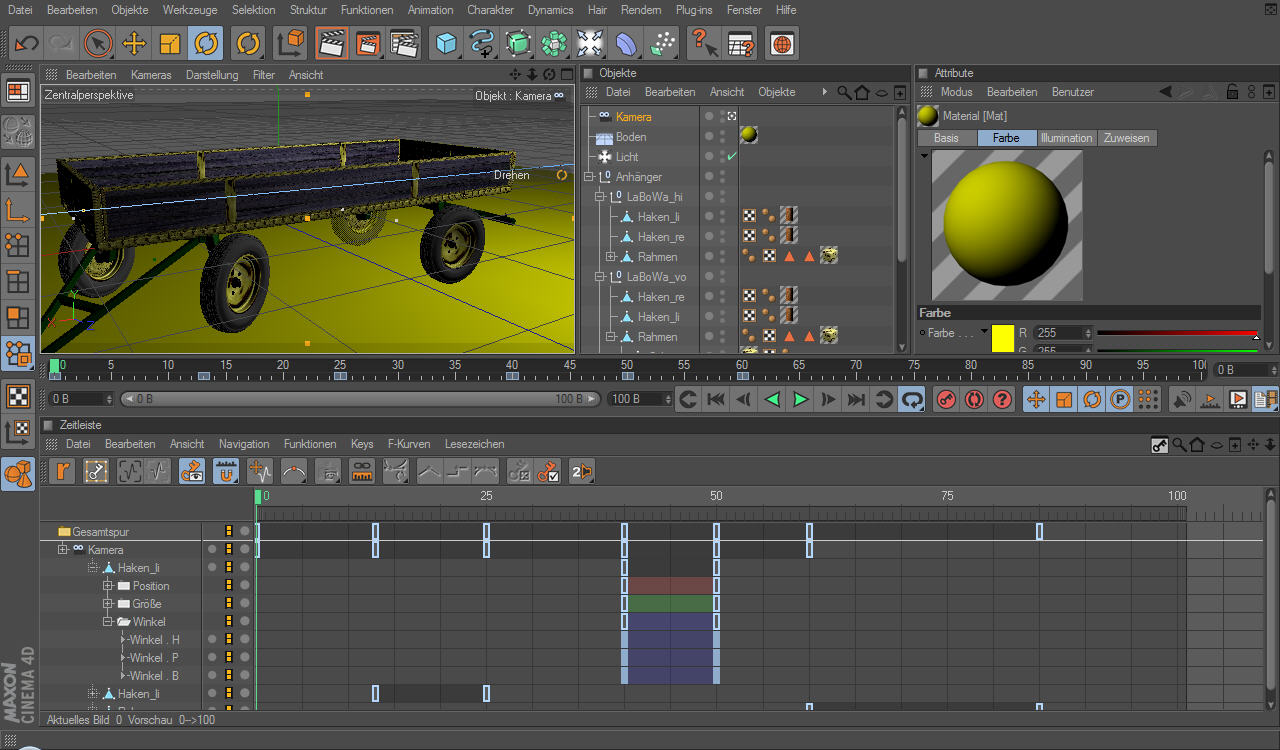Click the Render View clapperboard icon
Image resolution: width=1280 pixels, height=750 pixels.
pyautogui.click(x=332, y=43)
